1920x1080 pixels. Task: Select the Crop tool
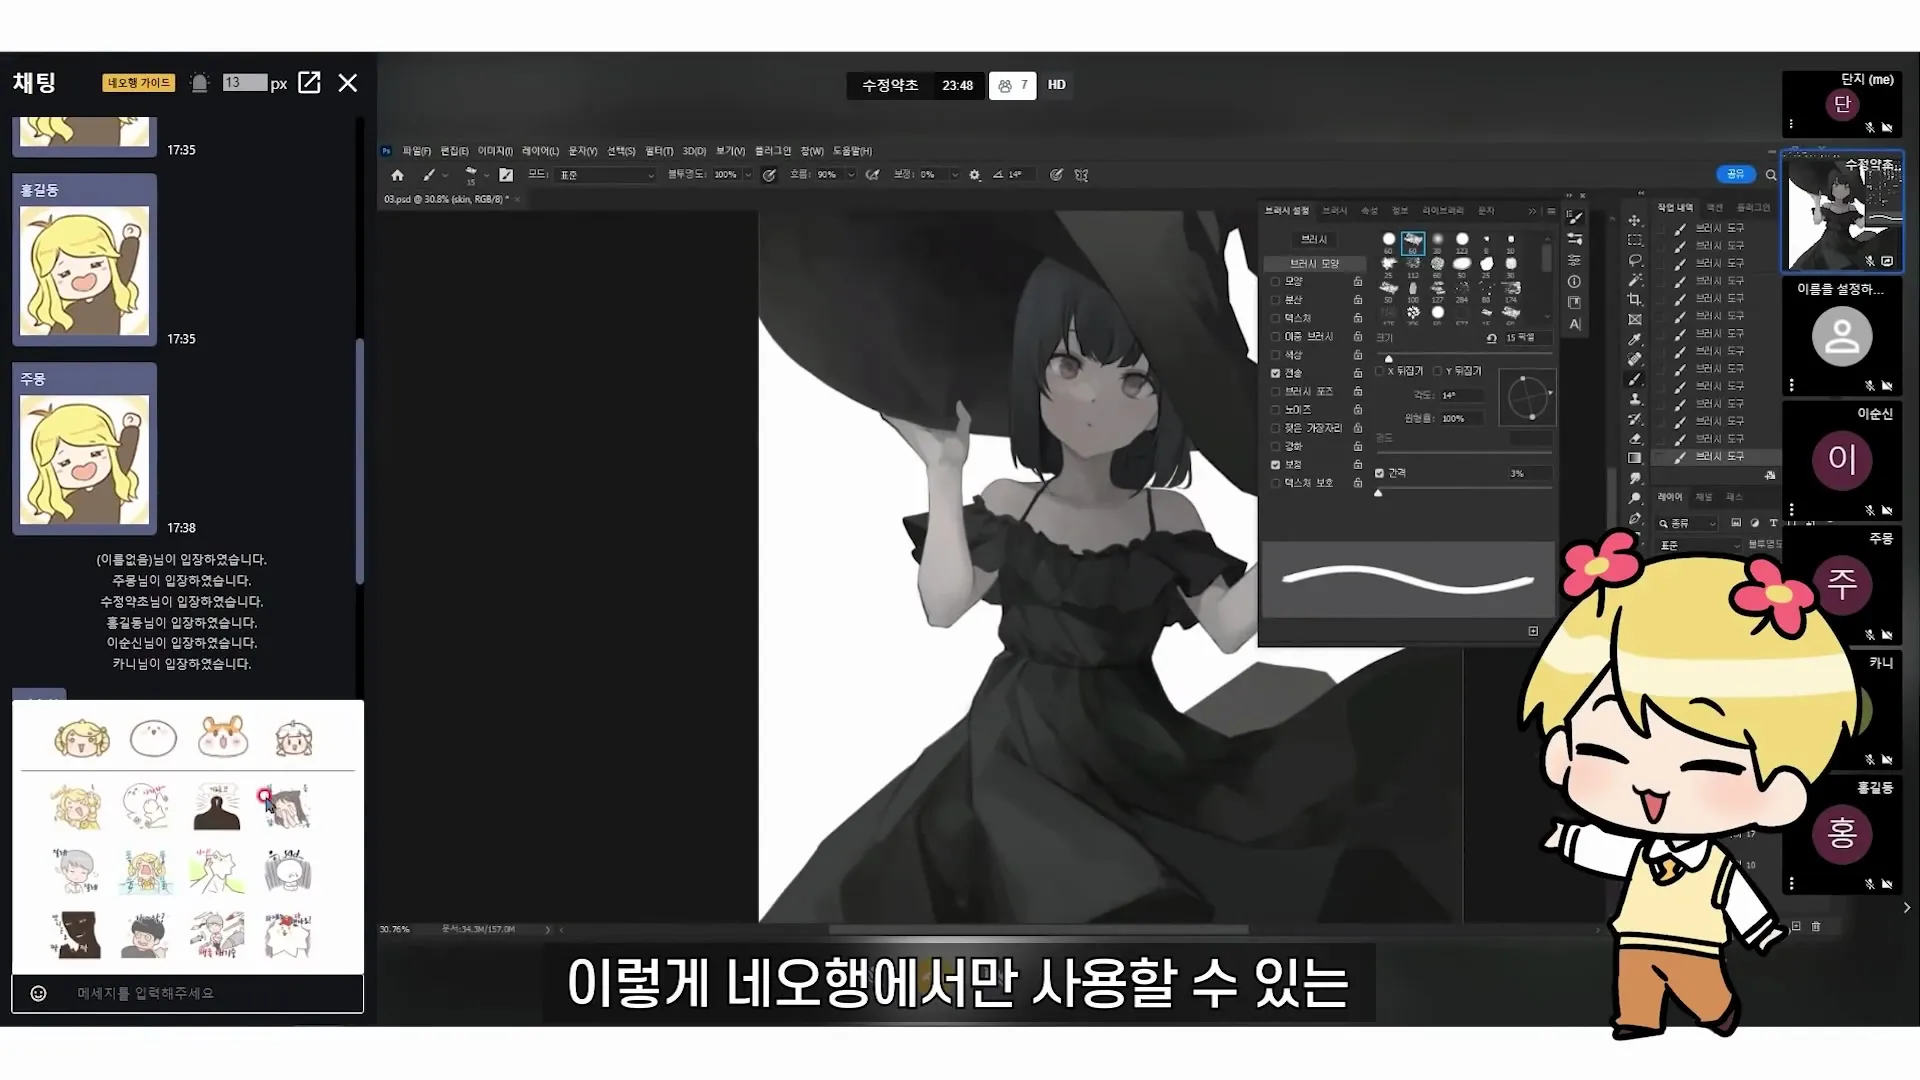[x=1635, y=299]
